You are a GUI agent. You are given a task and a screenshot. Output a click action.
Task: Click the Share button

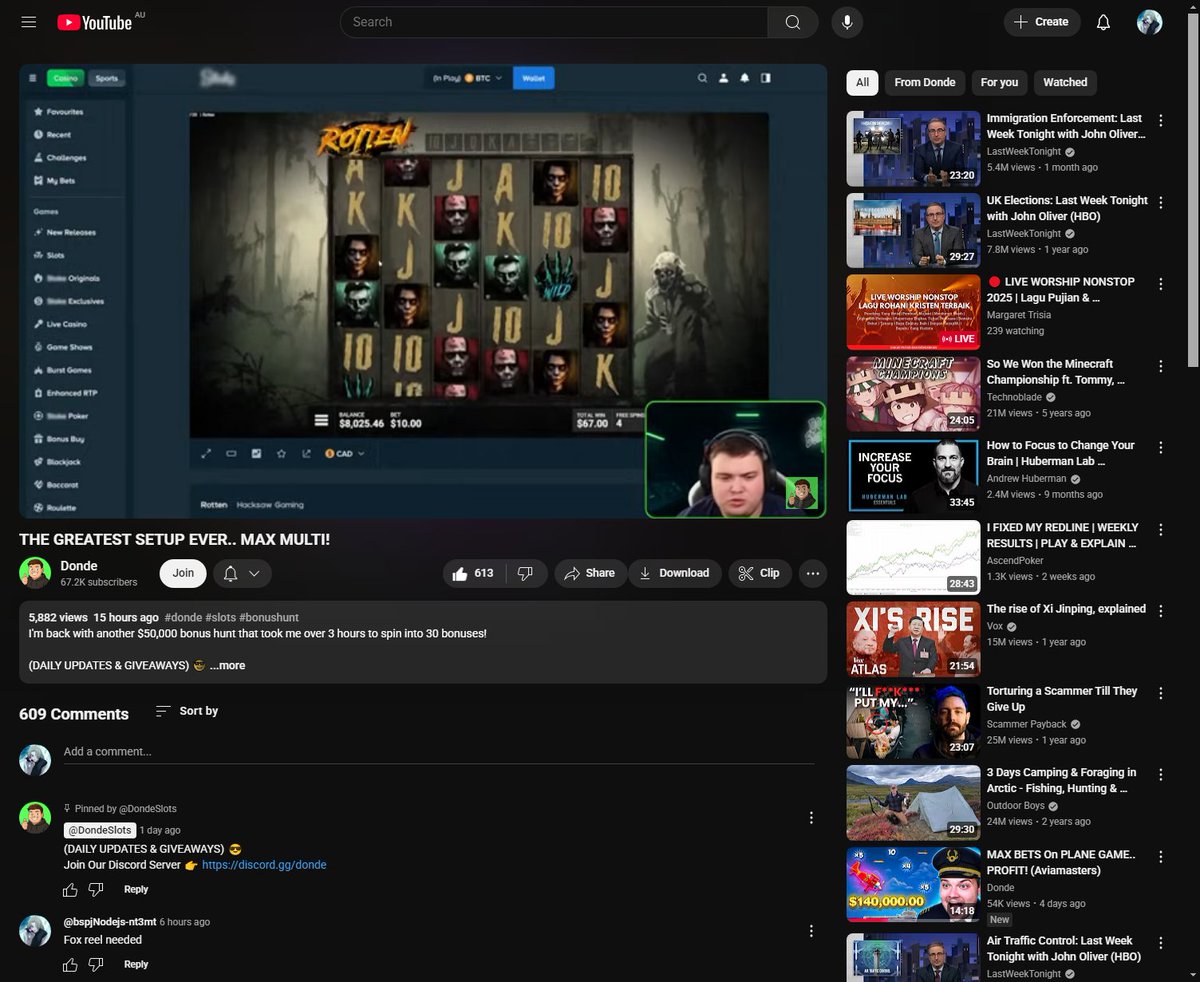(x=590, y=573)
